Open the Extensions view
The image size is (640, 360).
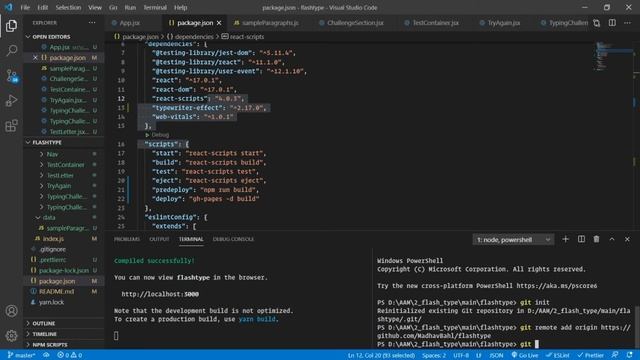pyautogui.click(x=11, y=125)
